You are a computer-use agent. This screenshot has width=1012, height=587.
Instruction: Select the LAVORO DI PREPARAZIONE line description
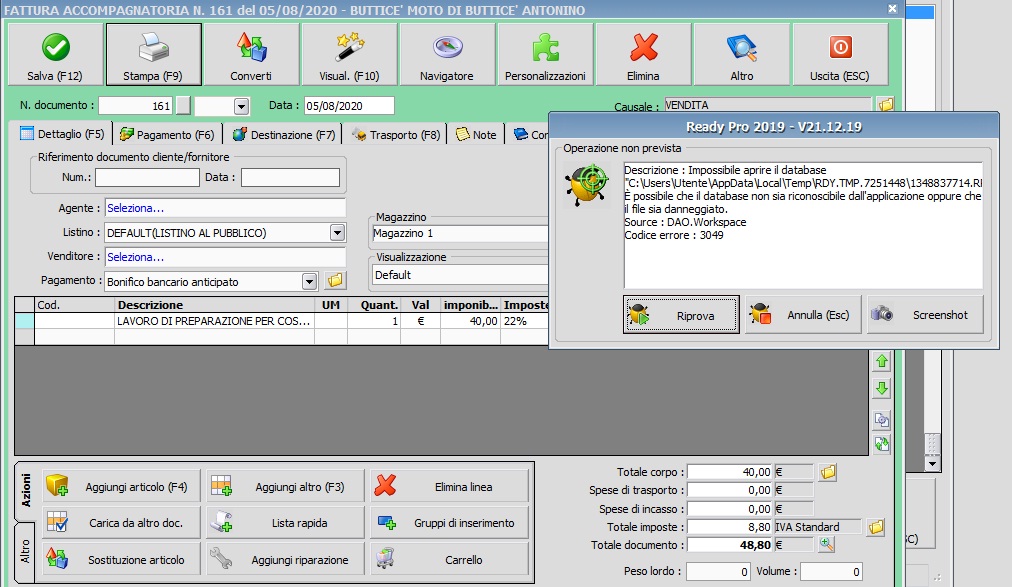click(214, 321)
